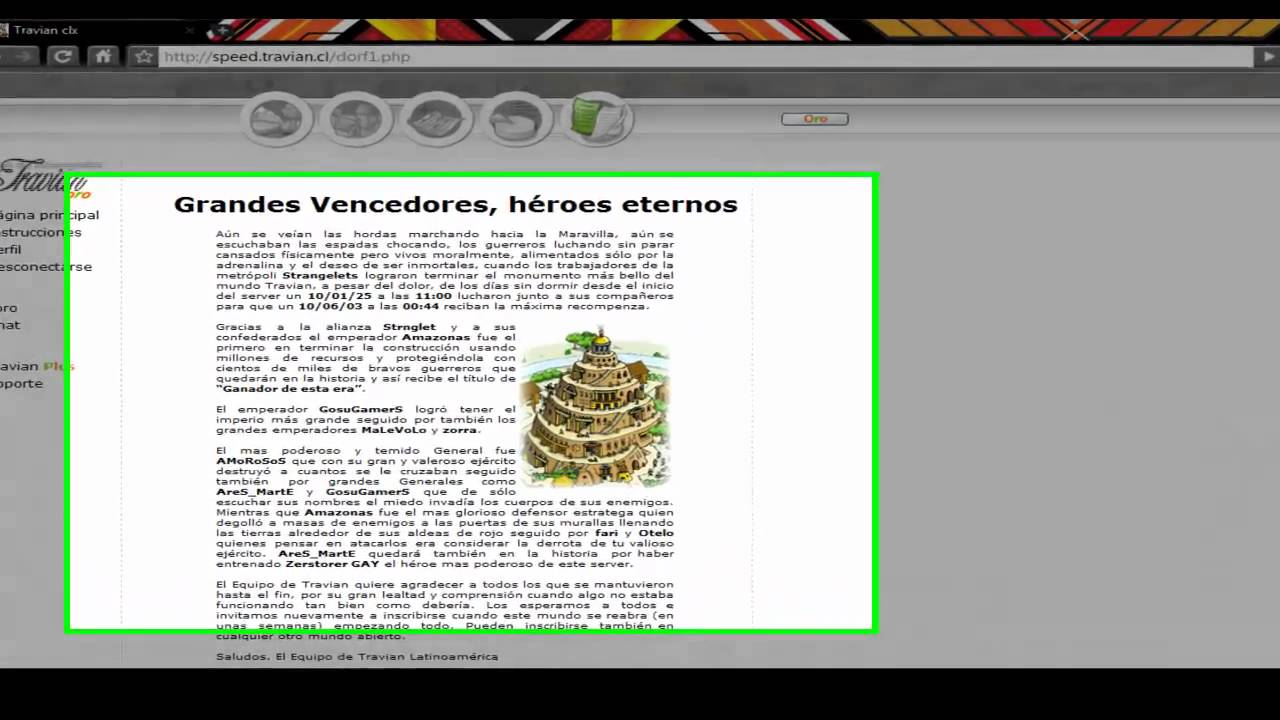Click the bold date 10/06/03
The width and height of the screenshot is (1280, 720).
pyautogui.click(x=332, y=306)
